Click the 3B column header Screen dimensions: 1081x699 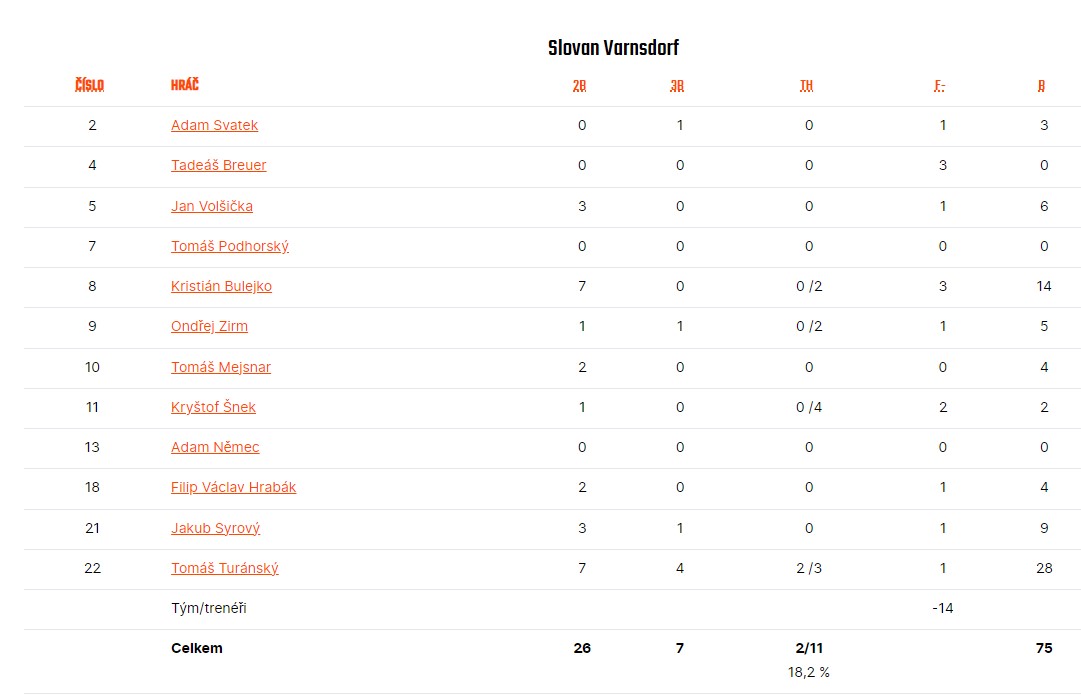click(677, 85)
